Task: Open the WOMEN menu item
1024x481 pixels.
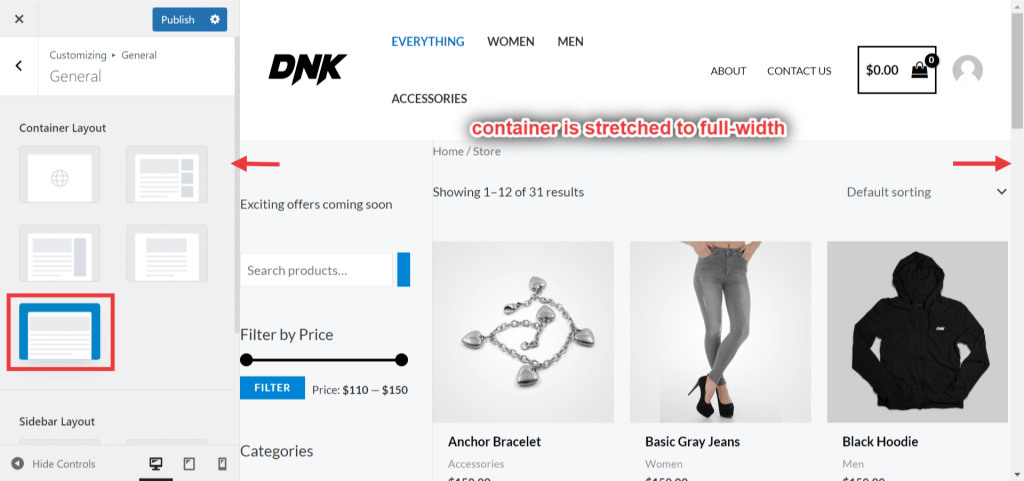Action: pyautogui.click(x=511, y=42)
